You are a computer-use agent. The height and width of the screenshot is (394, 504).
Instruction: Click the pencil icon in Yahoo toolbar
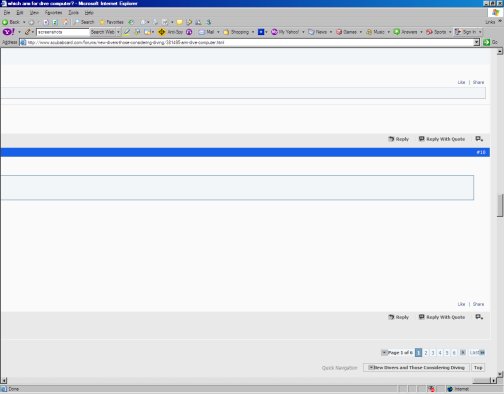coord(27,32)
